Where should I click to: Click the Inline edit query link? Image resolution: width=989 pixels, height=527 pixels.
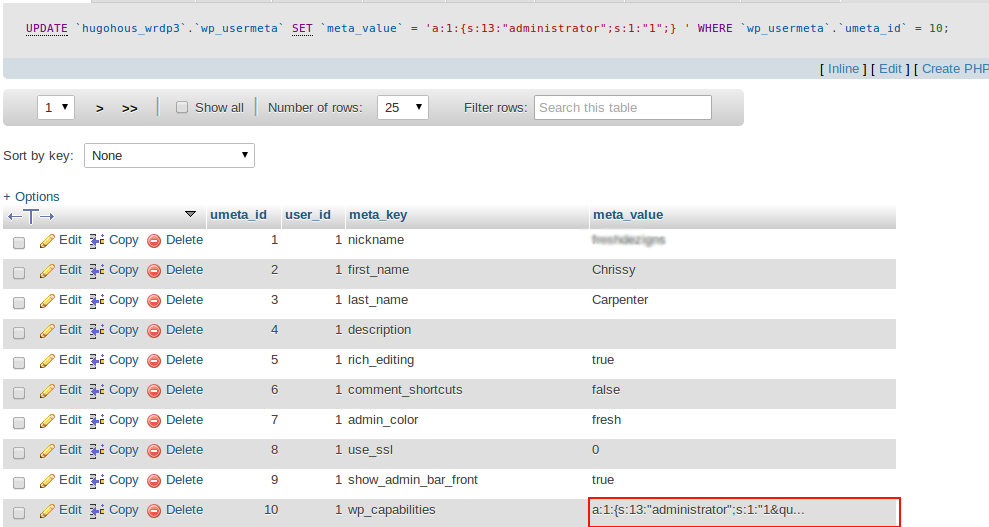[843, 69]
